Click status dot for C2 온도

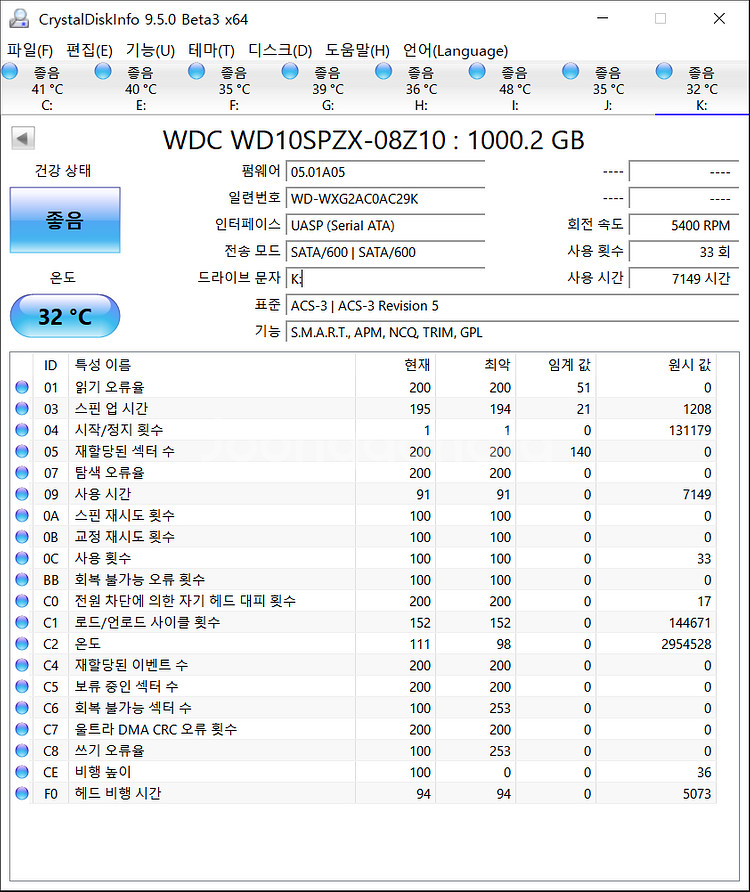22,643
